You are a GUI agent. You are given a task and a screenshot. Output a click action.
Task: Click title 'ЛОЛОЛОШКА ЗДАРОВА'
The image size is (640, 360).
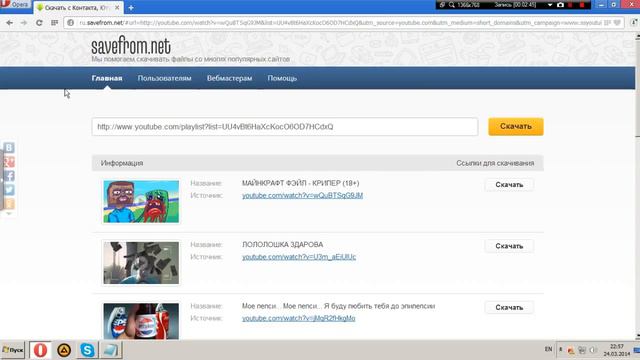tap(282, 244)
